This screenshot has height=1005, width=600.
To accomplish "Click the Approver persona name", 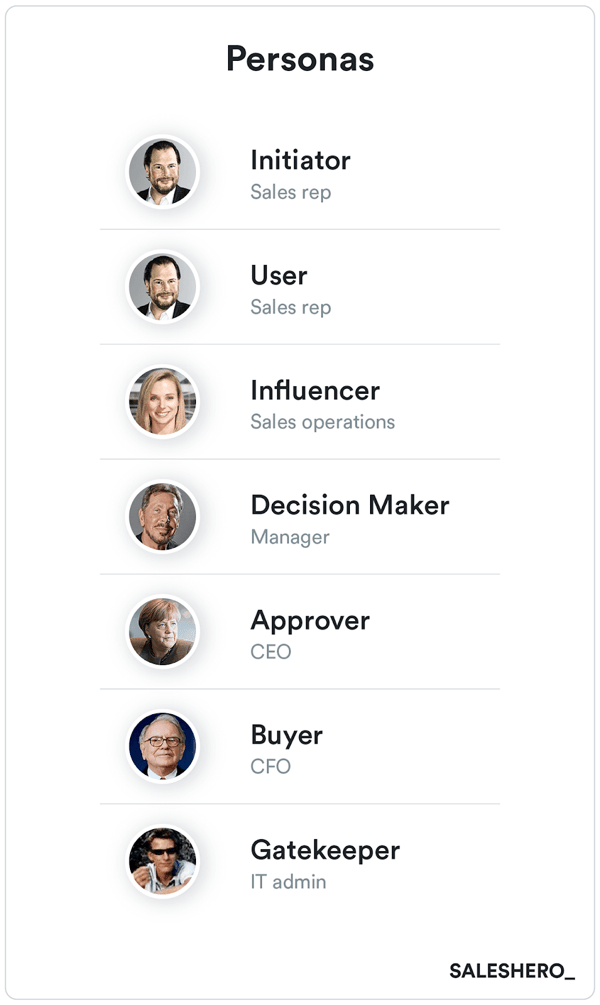I will 310,620.
